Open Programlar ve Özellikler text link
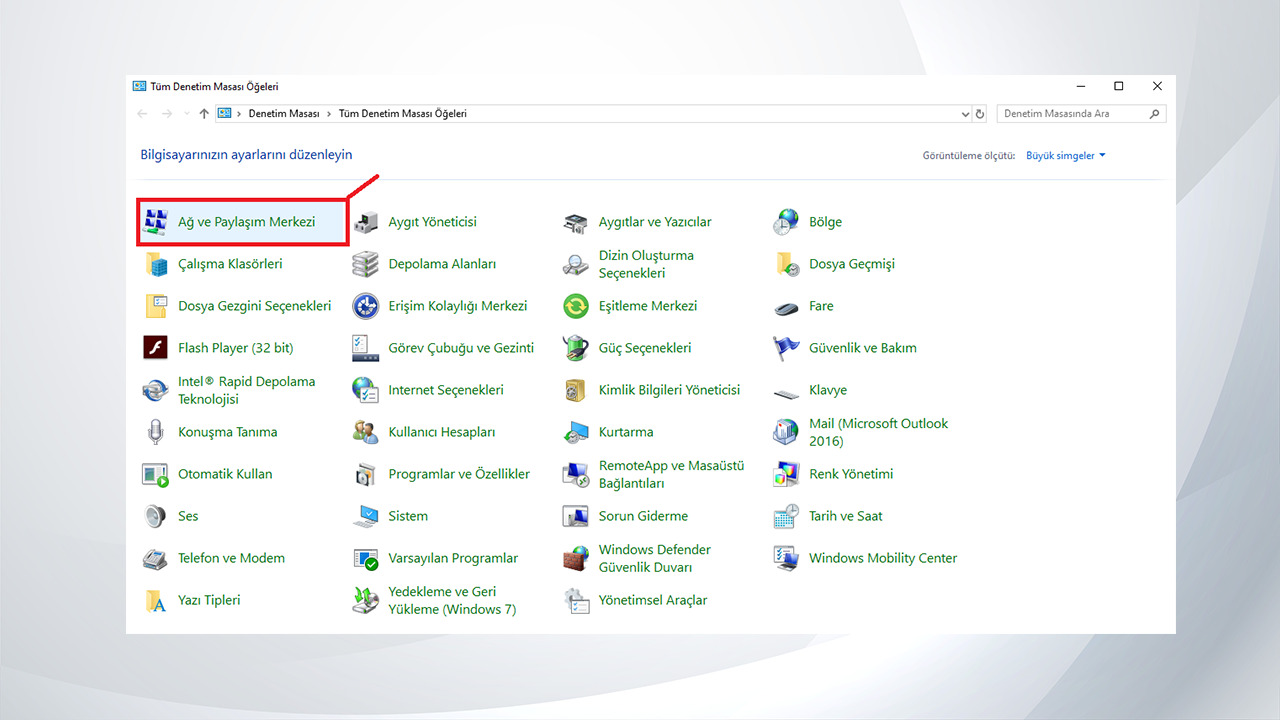 pos(459,474)
